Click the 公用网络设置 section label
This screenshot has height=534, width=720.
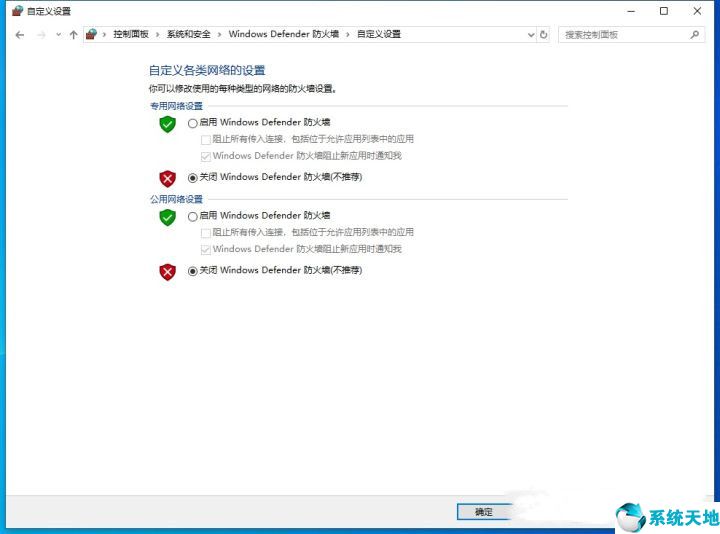click(x=176, y=199)
